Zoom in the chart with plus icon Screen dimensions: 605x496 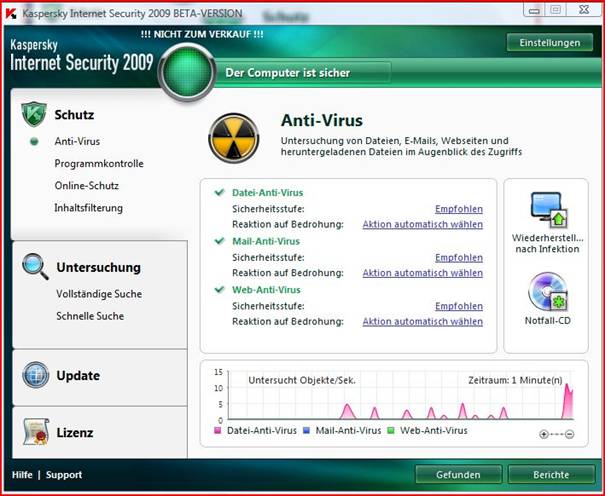tap(544, 434)
